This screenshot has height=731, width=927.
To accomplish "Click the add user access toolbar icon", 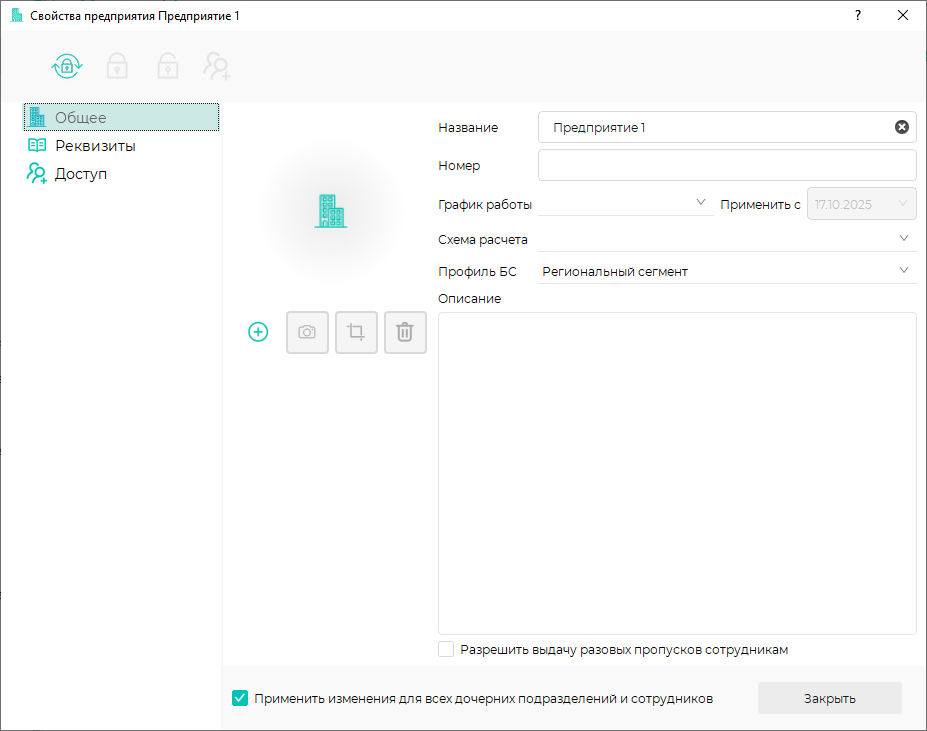I will pyautogui.click(x=217, y=67).
